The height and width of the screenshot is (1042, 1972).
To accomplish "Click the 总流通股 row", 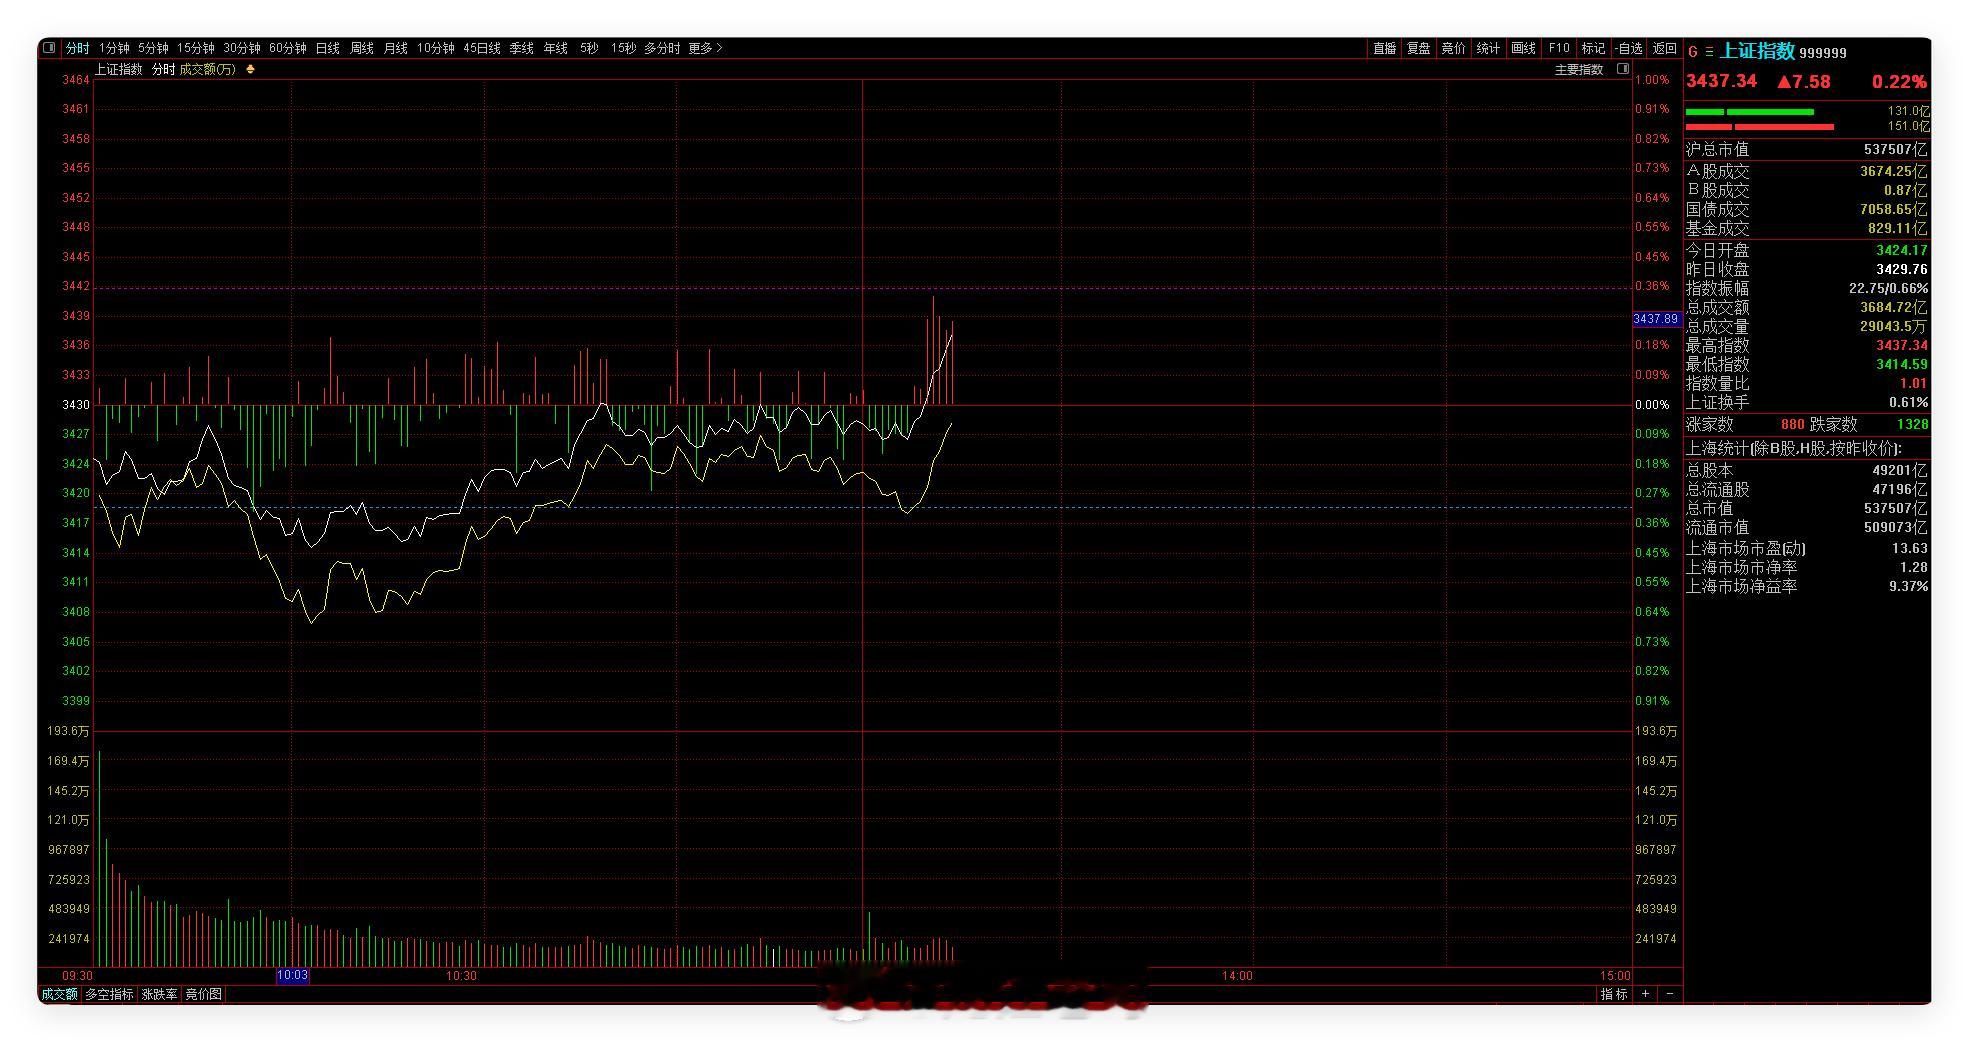I will pyautogui.click(x=1806, y=489).
